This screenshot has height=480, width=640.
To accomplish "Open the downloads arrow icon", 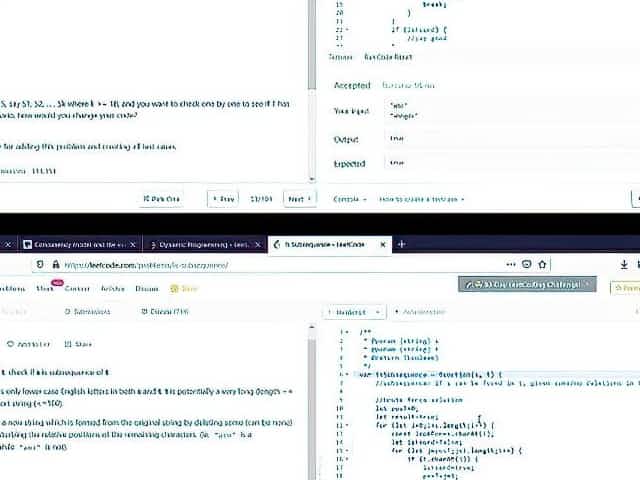I will pos(624,265).
